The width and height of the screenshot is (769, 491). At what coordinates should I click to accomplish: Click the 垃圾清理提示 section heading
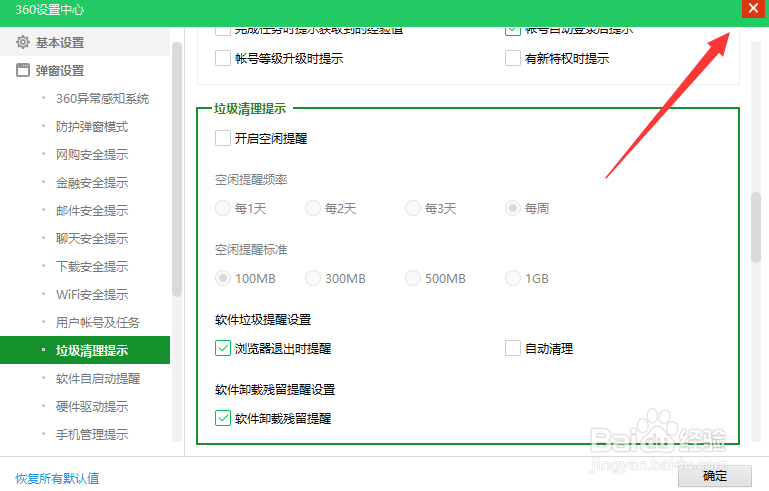250,108
